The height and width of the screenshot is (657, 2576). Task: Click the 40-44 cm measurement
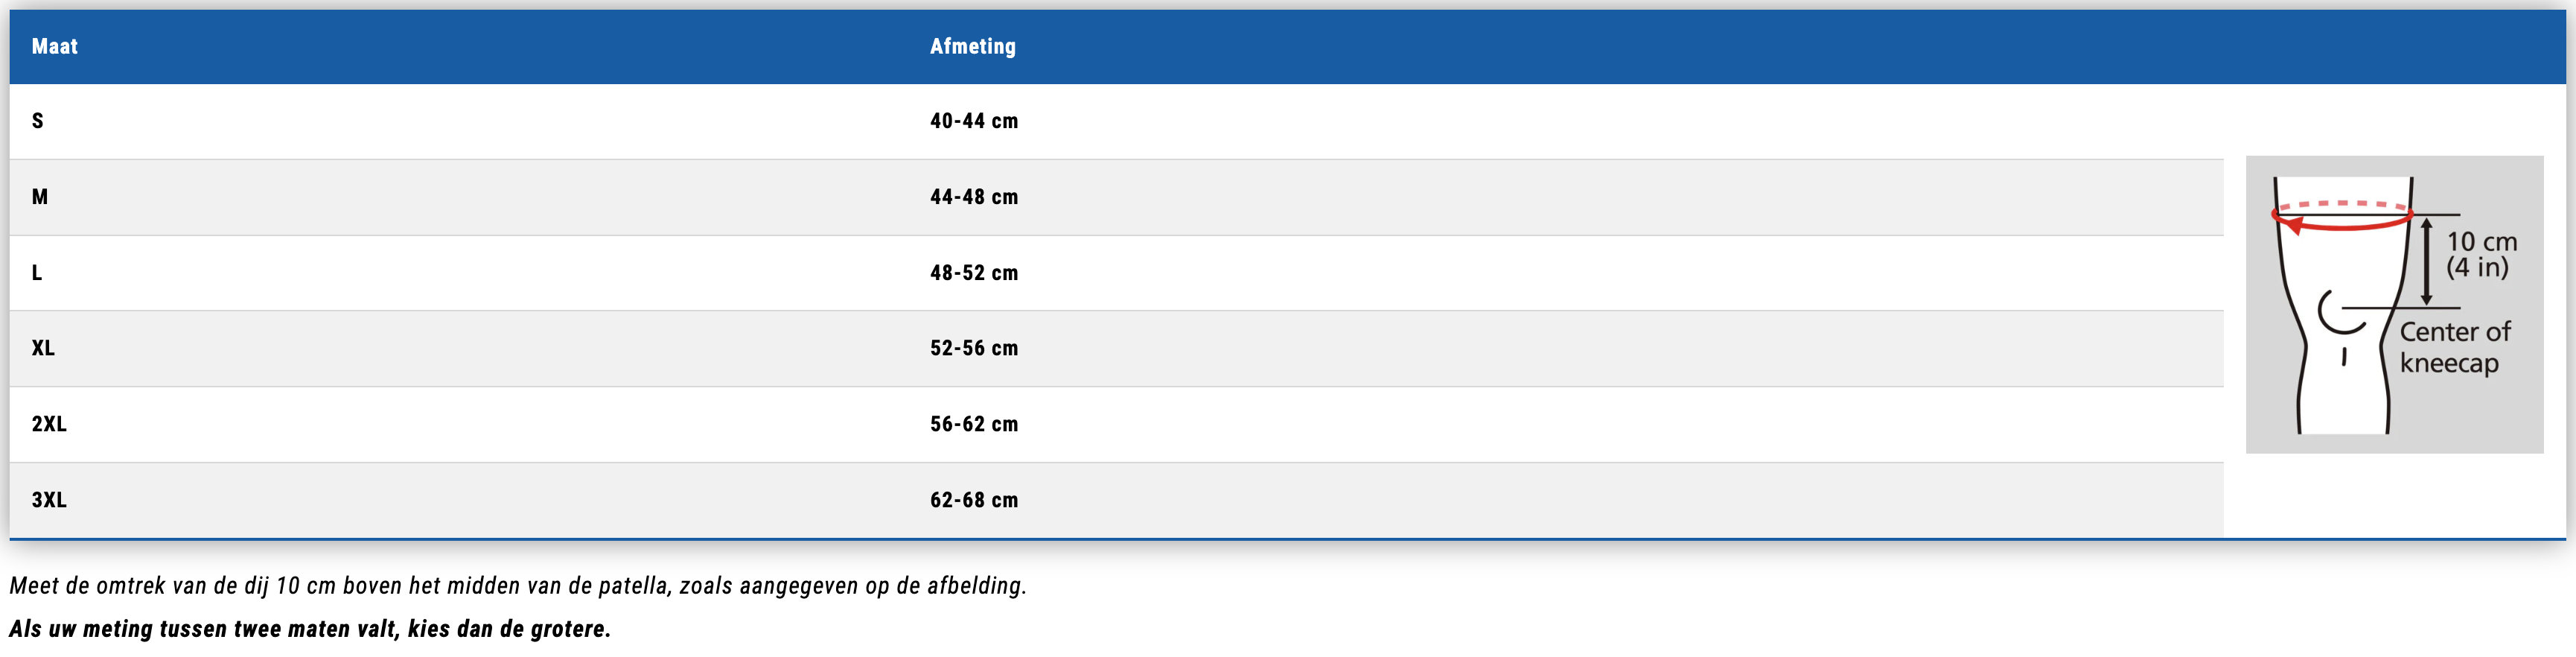tap(973, 121)
